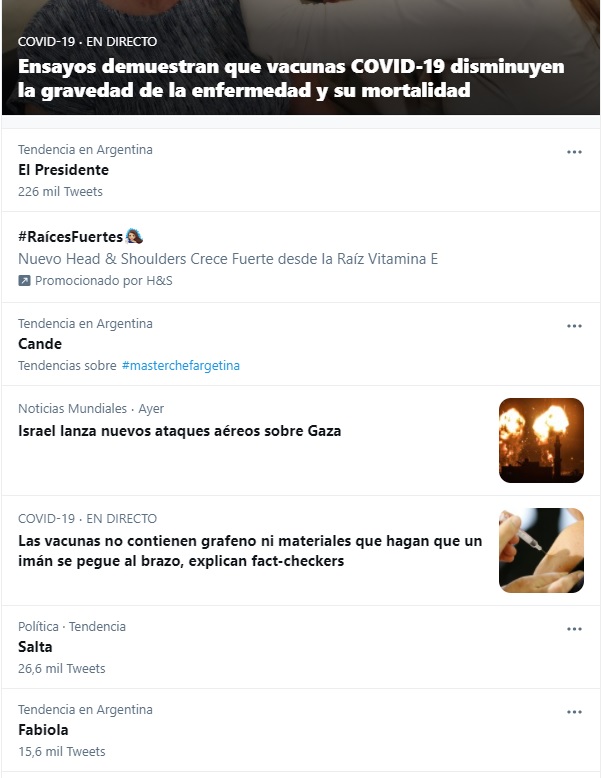
Task: Open the El Presidente trending topic
Action: click(x=301, y=170)
